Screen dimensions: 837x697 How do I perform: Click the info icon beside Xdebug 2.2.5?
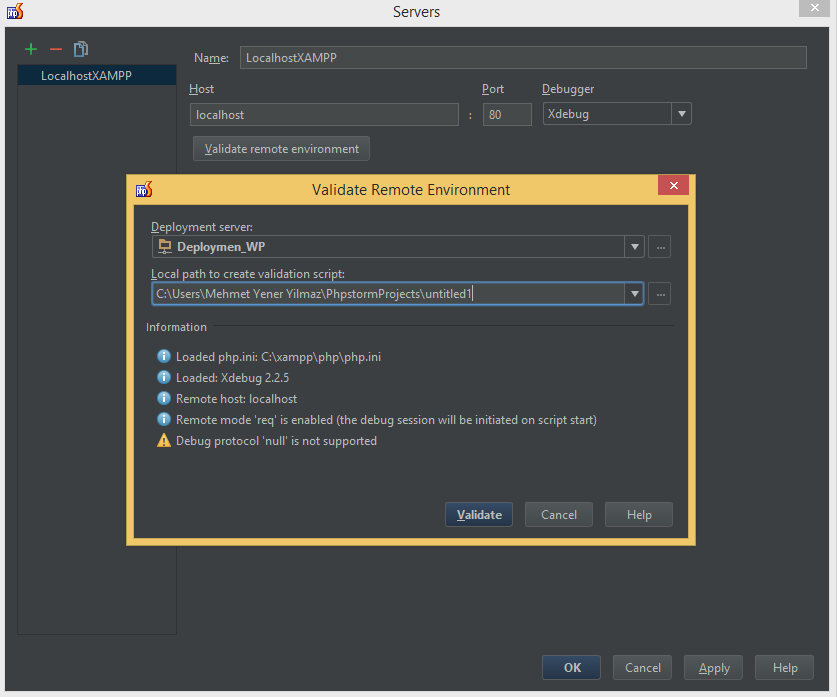pos(164,377)
